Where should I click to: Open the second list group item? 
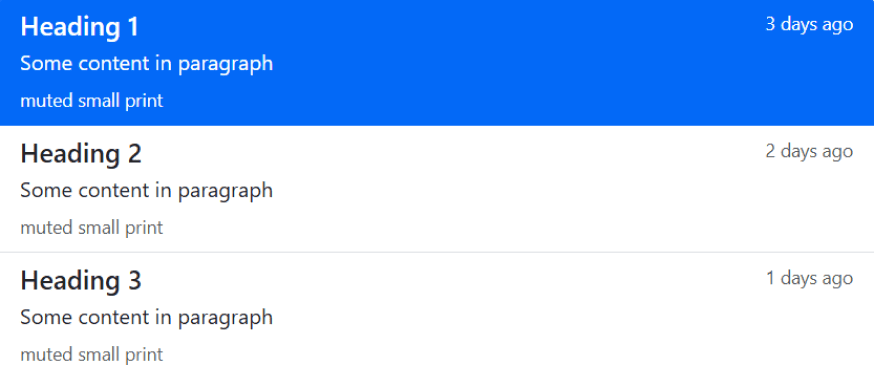coord(437,189)
